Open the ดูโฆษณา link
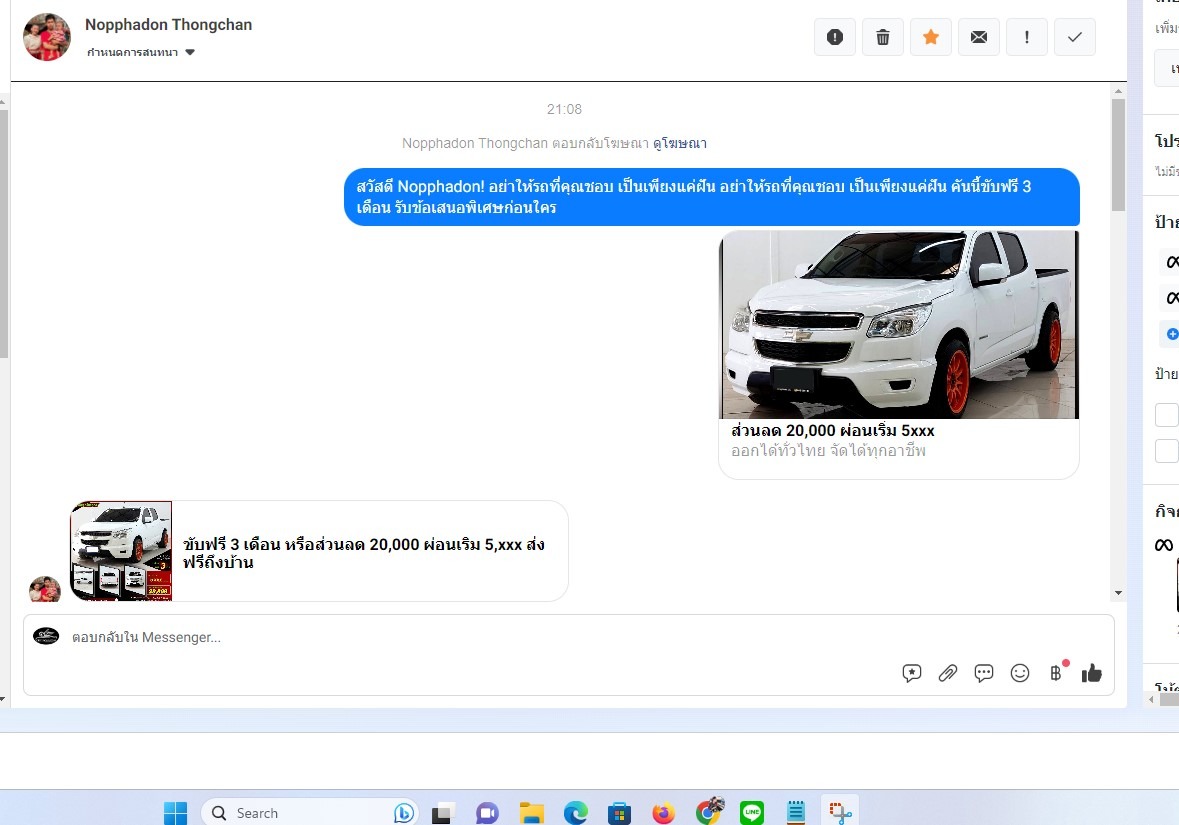 680,144
